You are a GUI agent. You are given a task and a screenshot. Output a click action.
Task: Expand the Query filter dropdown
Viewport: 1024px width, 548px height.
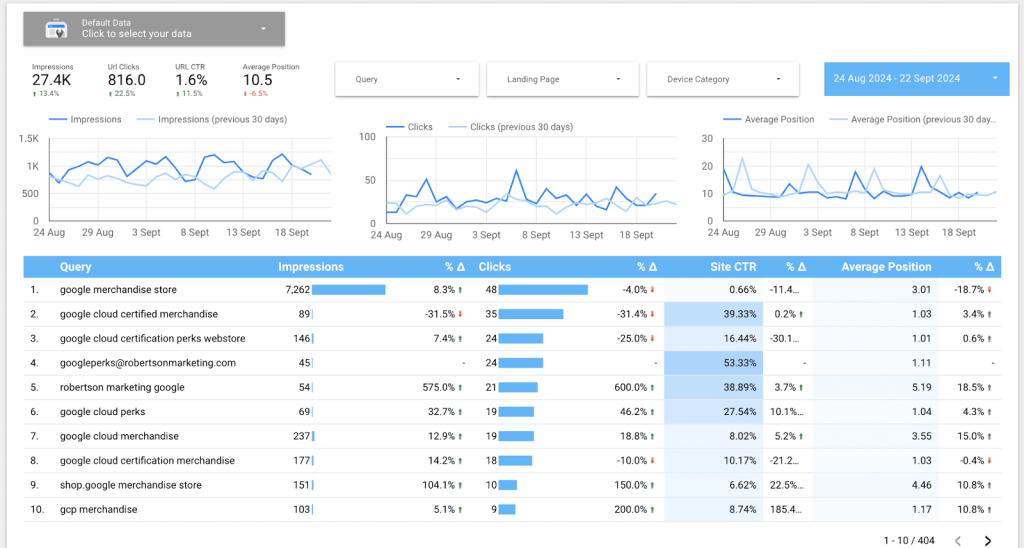407,79
